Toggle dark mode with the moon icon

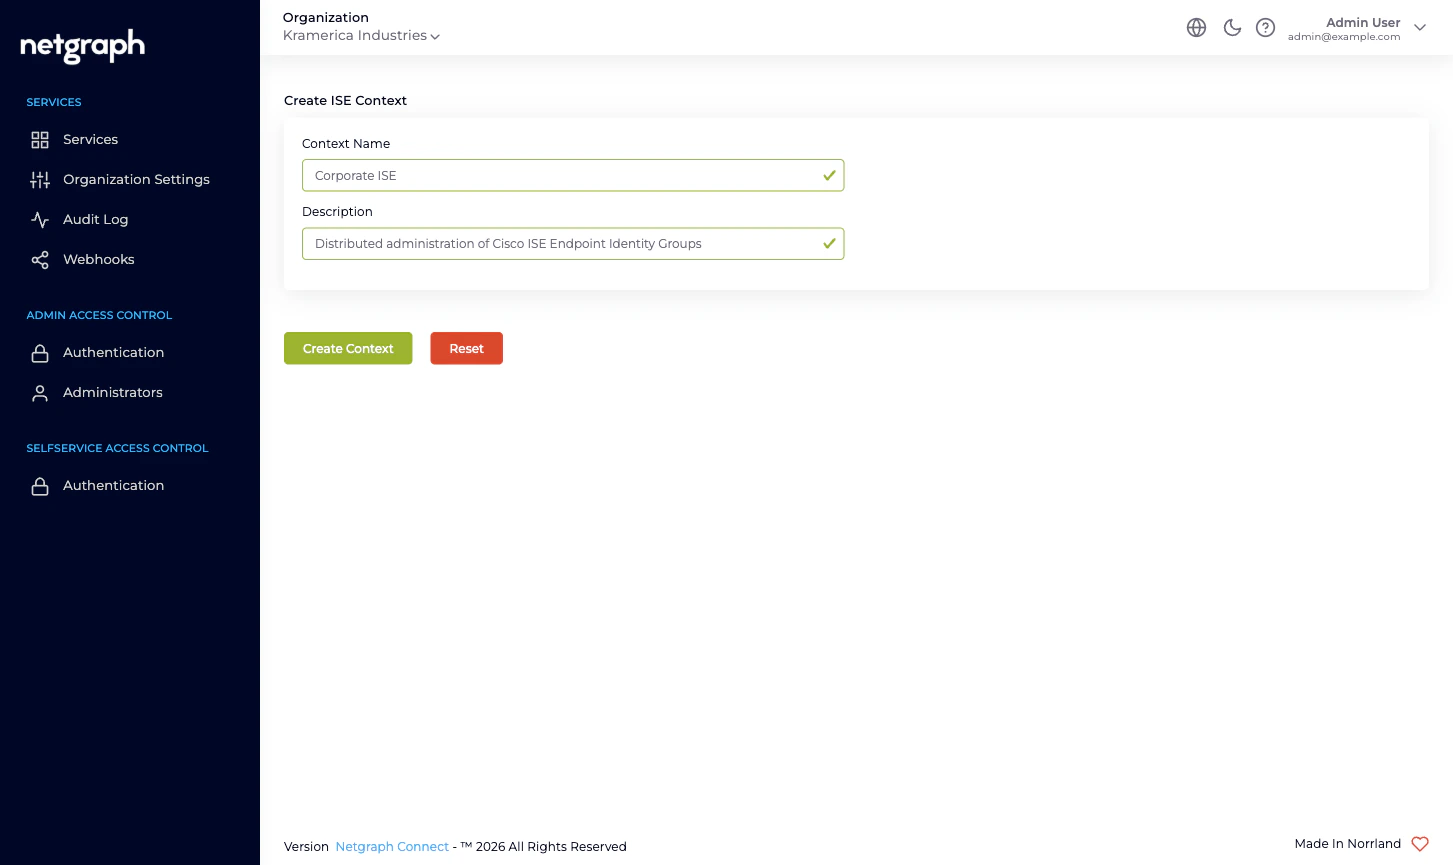[x=1232, y=27]
